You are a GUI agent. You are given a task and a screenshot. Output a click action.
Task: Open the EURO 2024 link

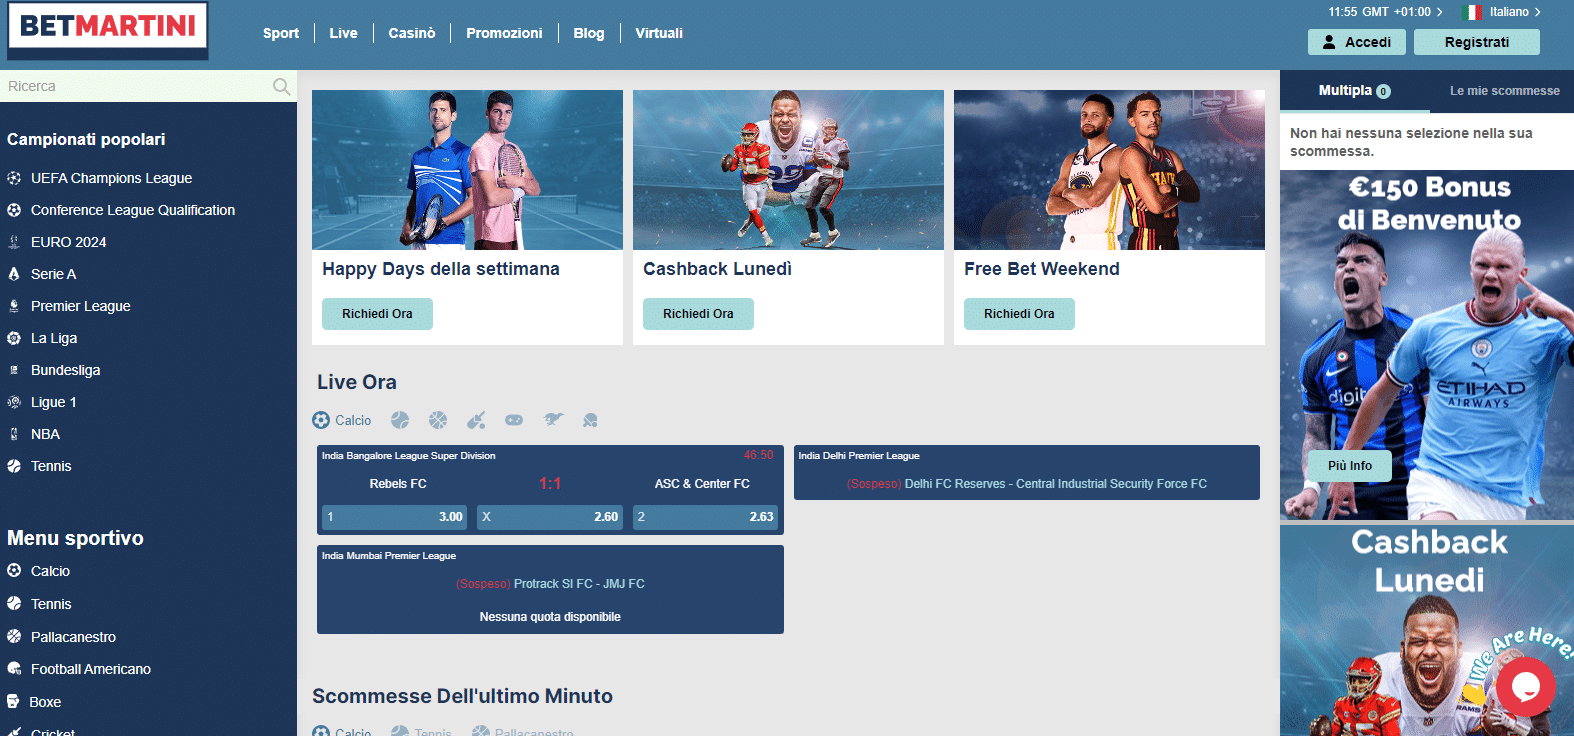[68, 242]
